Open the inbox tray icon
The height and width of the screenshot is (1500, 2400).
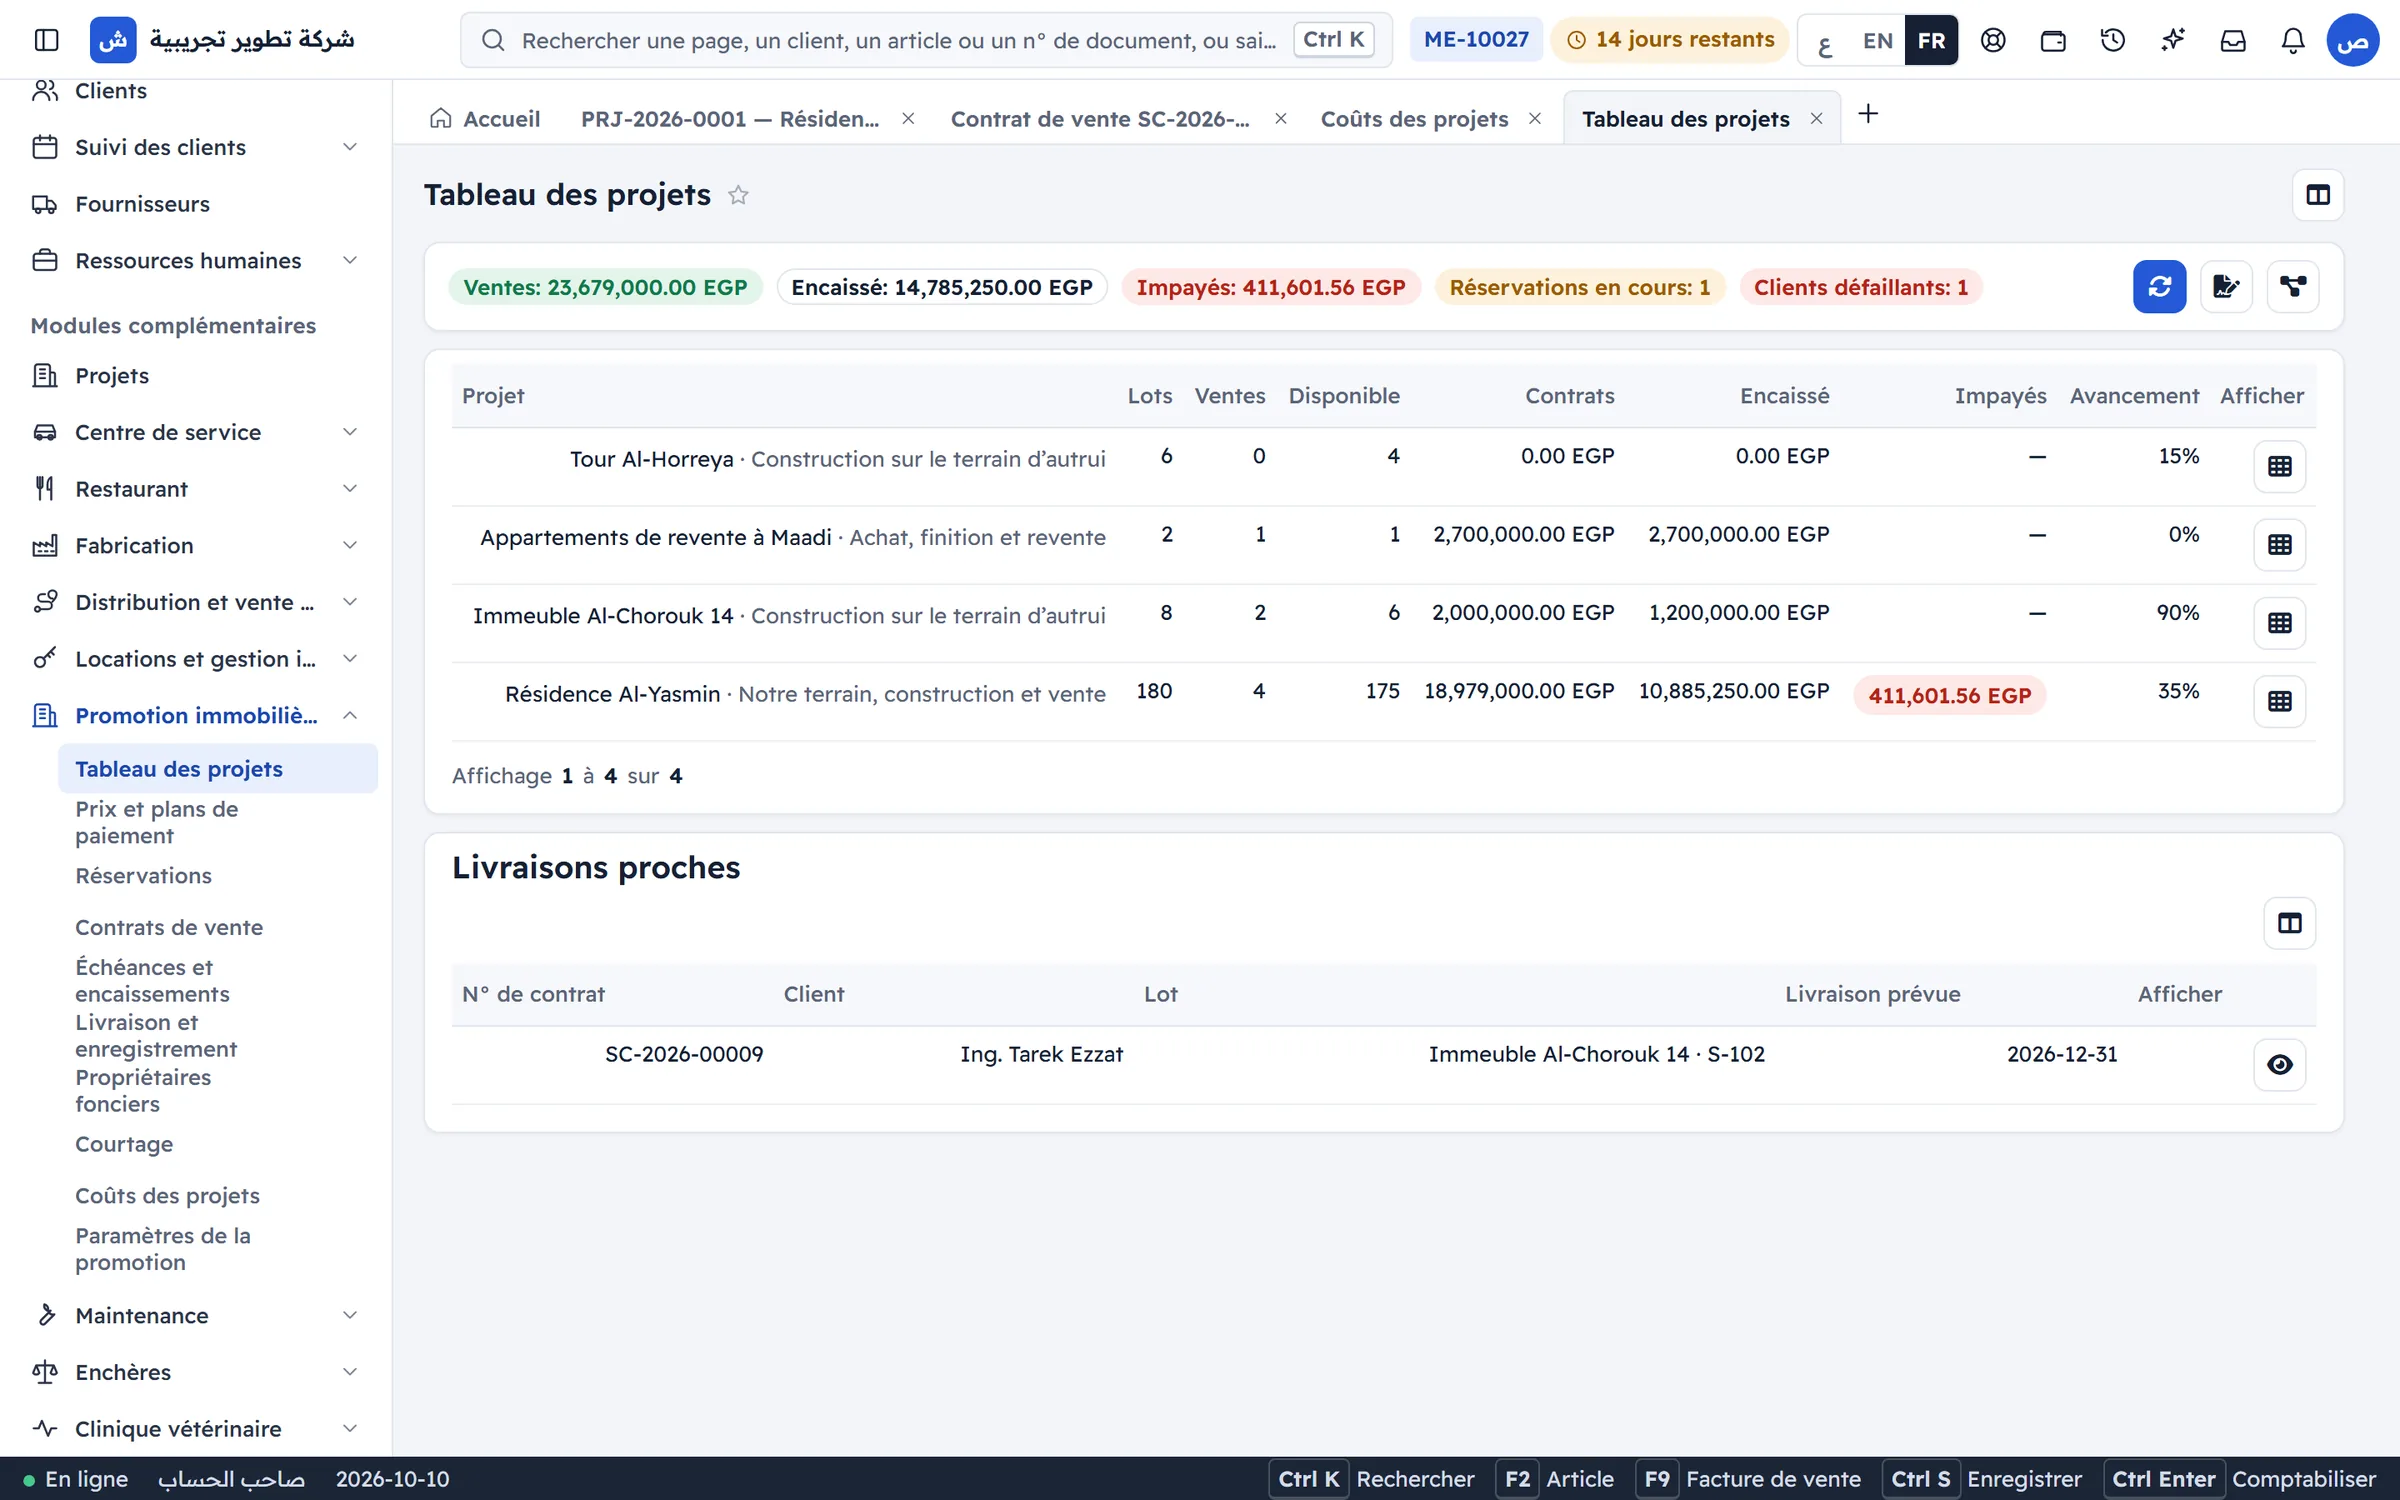2233,40
